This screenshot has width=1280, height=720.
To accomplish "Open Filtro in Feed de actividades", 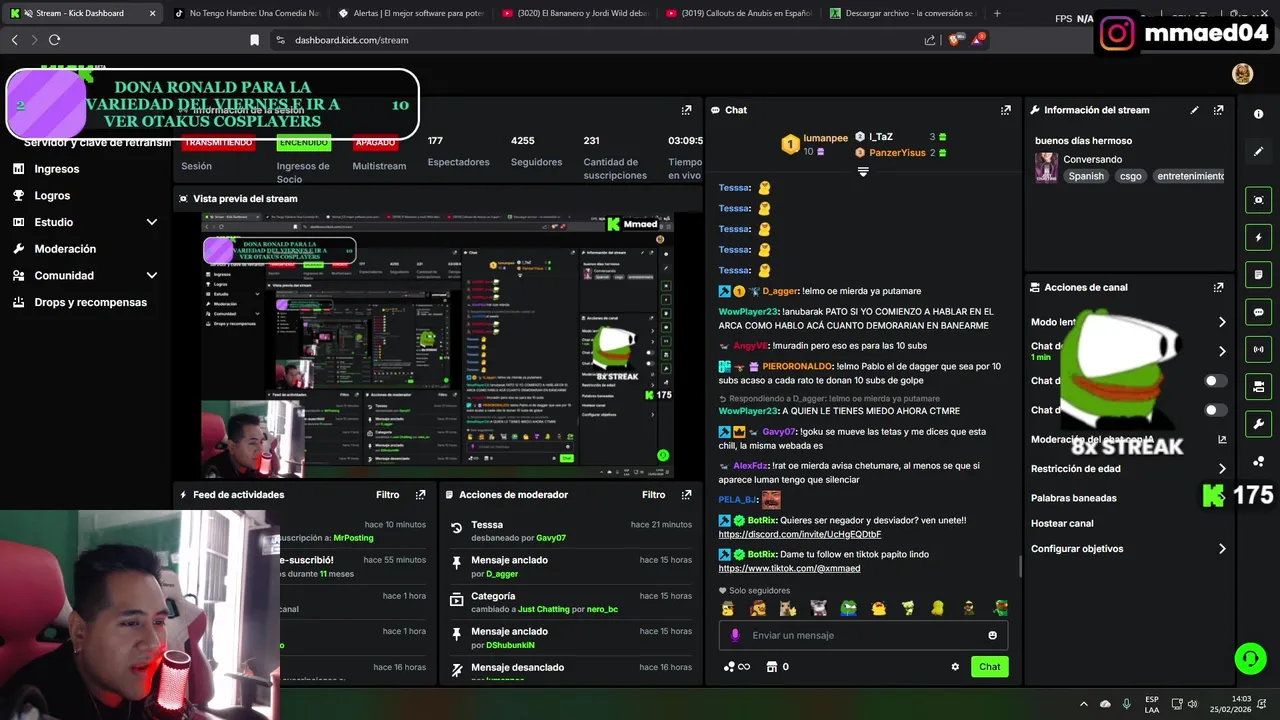I will coord(388,494).
